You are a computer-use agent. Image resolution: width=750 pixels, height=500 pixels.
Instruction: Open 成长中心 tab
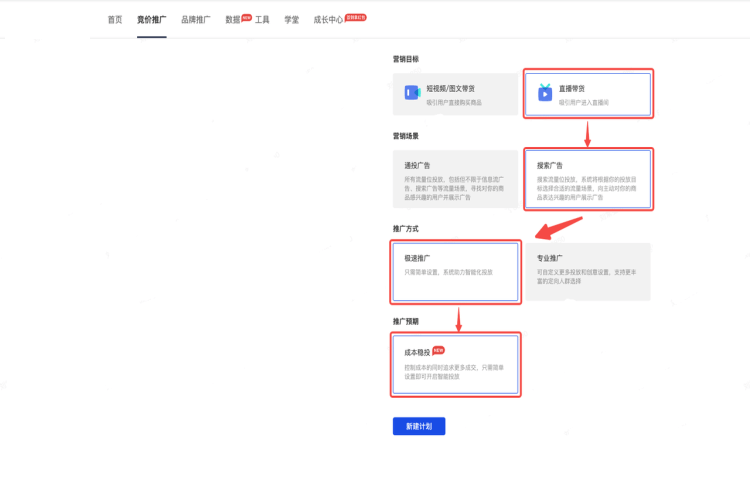click(329, 20)
